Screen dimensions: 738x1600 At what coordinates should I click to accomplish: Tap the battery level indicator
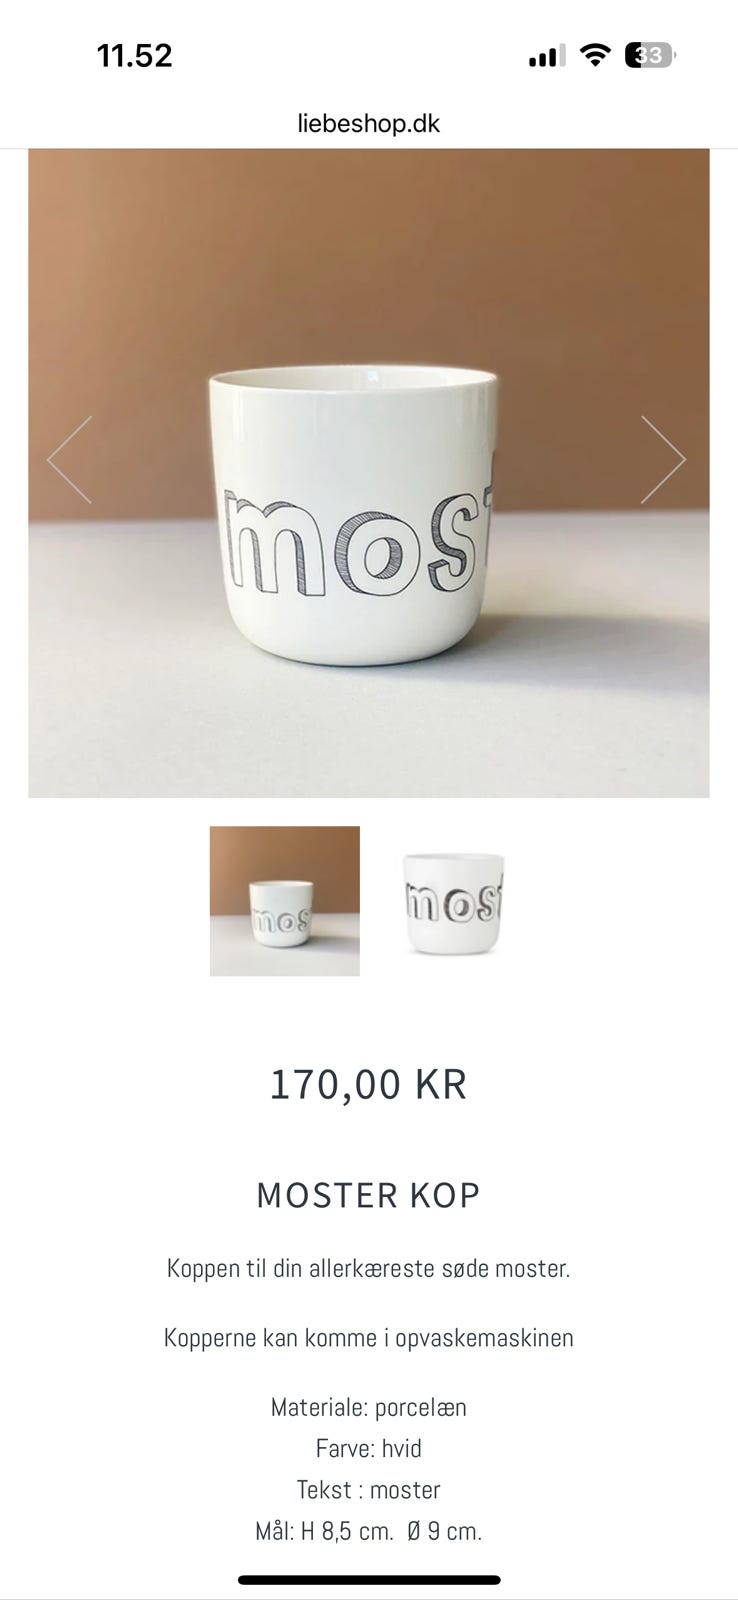point(650,56)
